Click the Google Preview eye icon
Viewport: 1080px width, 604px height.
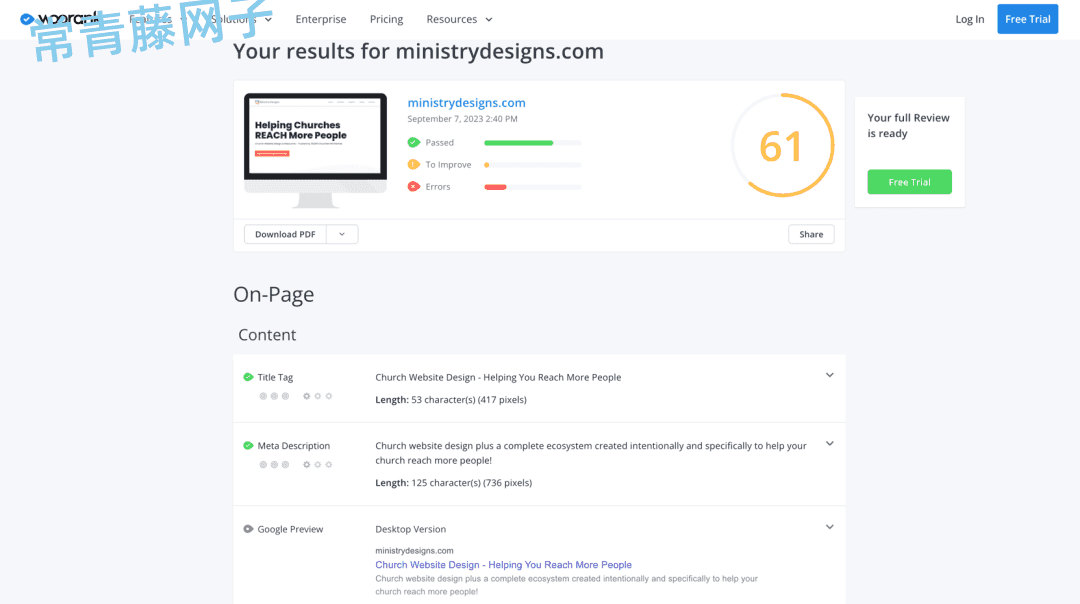pos(248,529)
